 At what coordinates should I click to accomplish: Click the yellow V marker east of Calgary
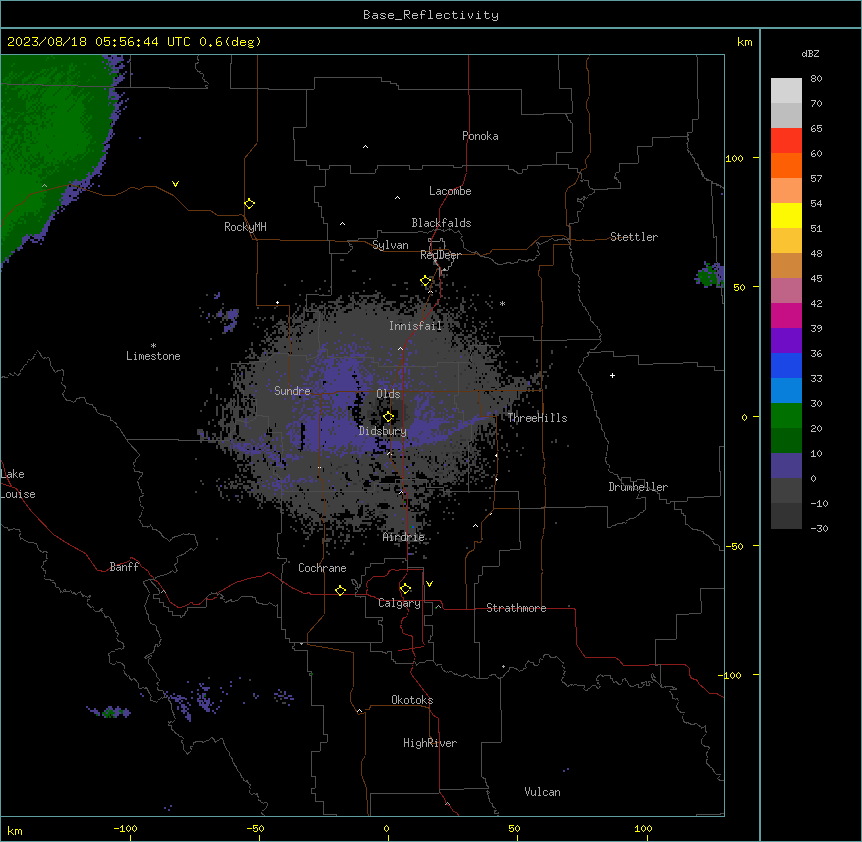(x=429, y=584)
